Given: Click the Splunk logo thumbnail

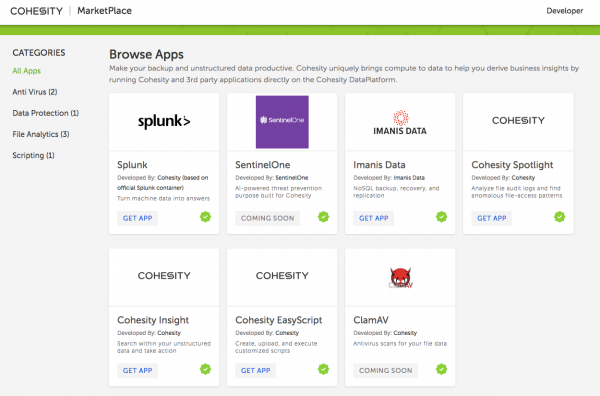Looking at the screenshot, I should 164,121.
